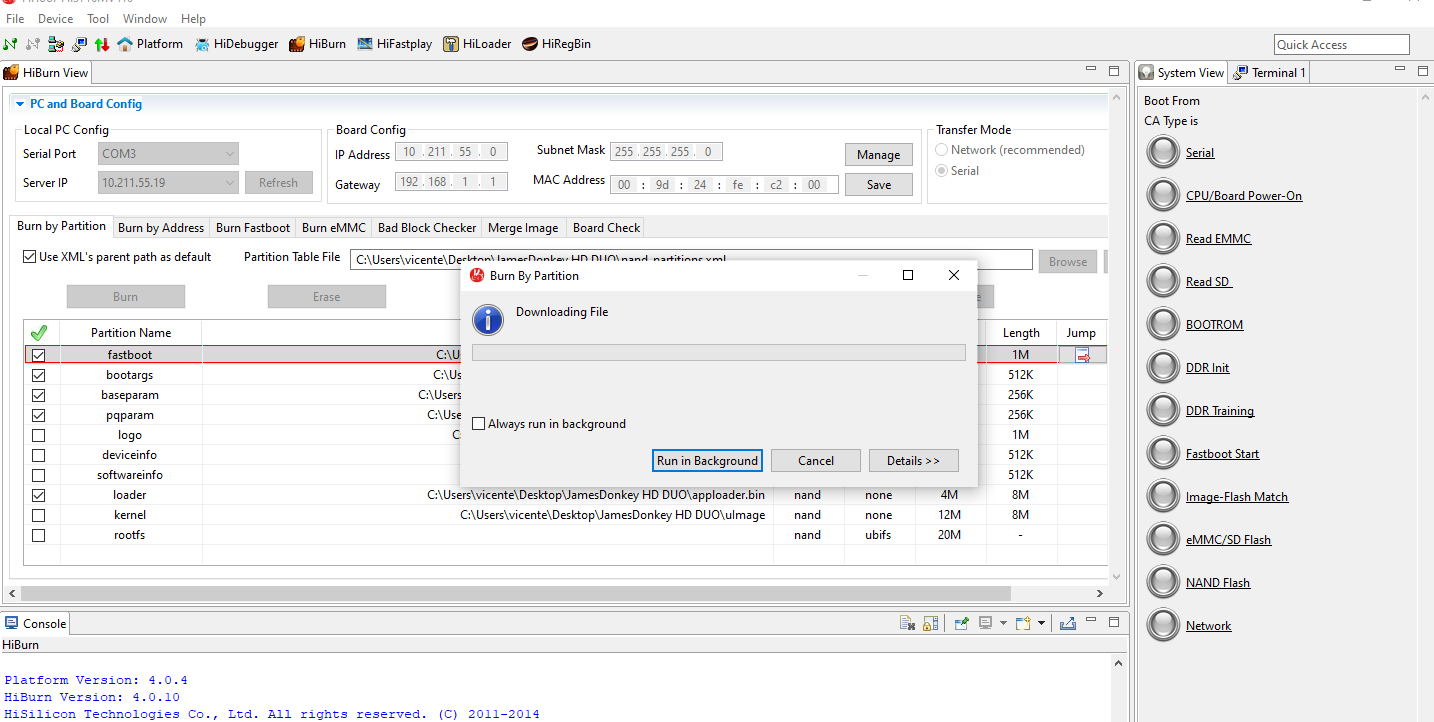Image resolution: width=1434 pixels, height=722 pixels.
Task: Collapse the PC and Board Config section
Action: pos(19,104)
